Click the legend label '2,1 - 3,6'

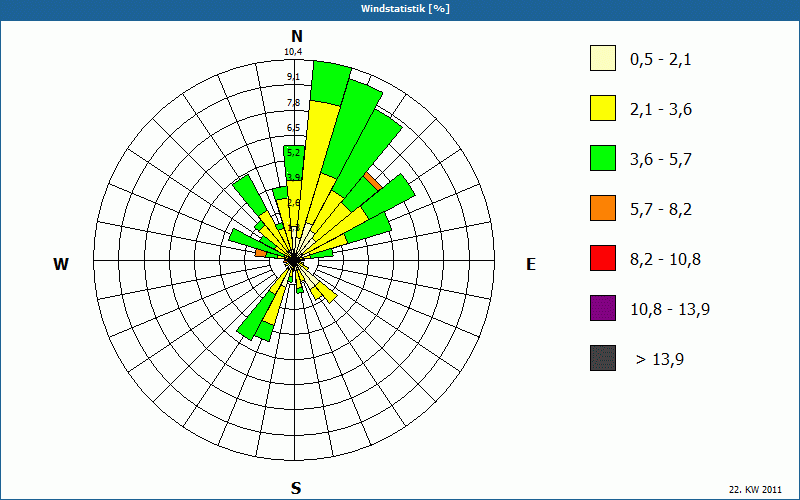(661, 110)
